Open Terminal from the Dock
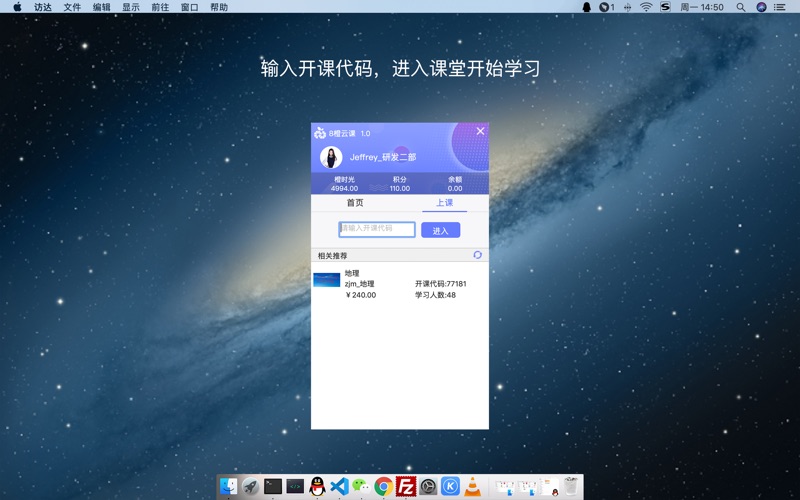This screenshot has width=800, height=500. pyautogui.click(x=273, y=486)
